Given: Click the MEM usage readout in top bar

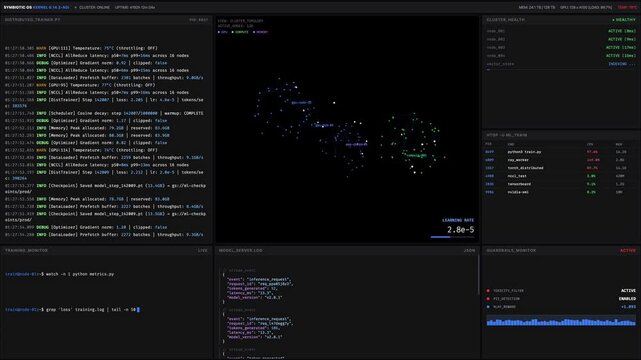Looking at the screenshot, I should pyautogui.click(x=537, y=7).
